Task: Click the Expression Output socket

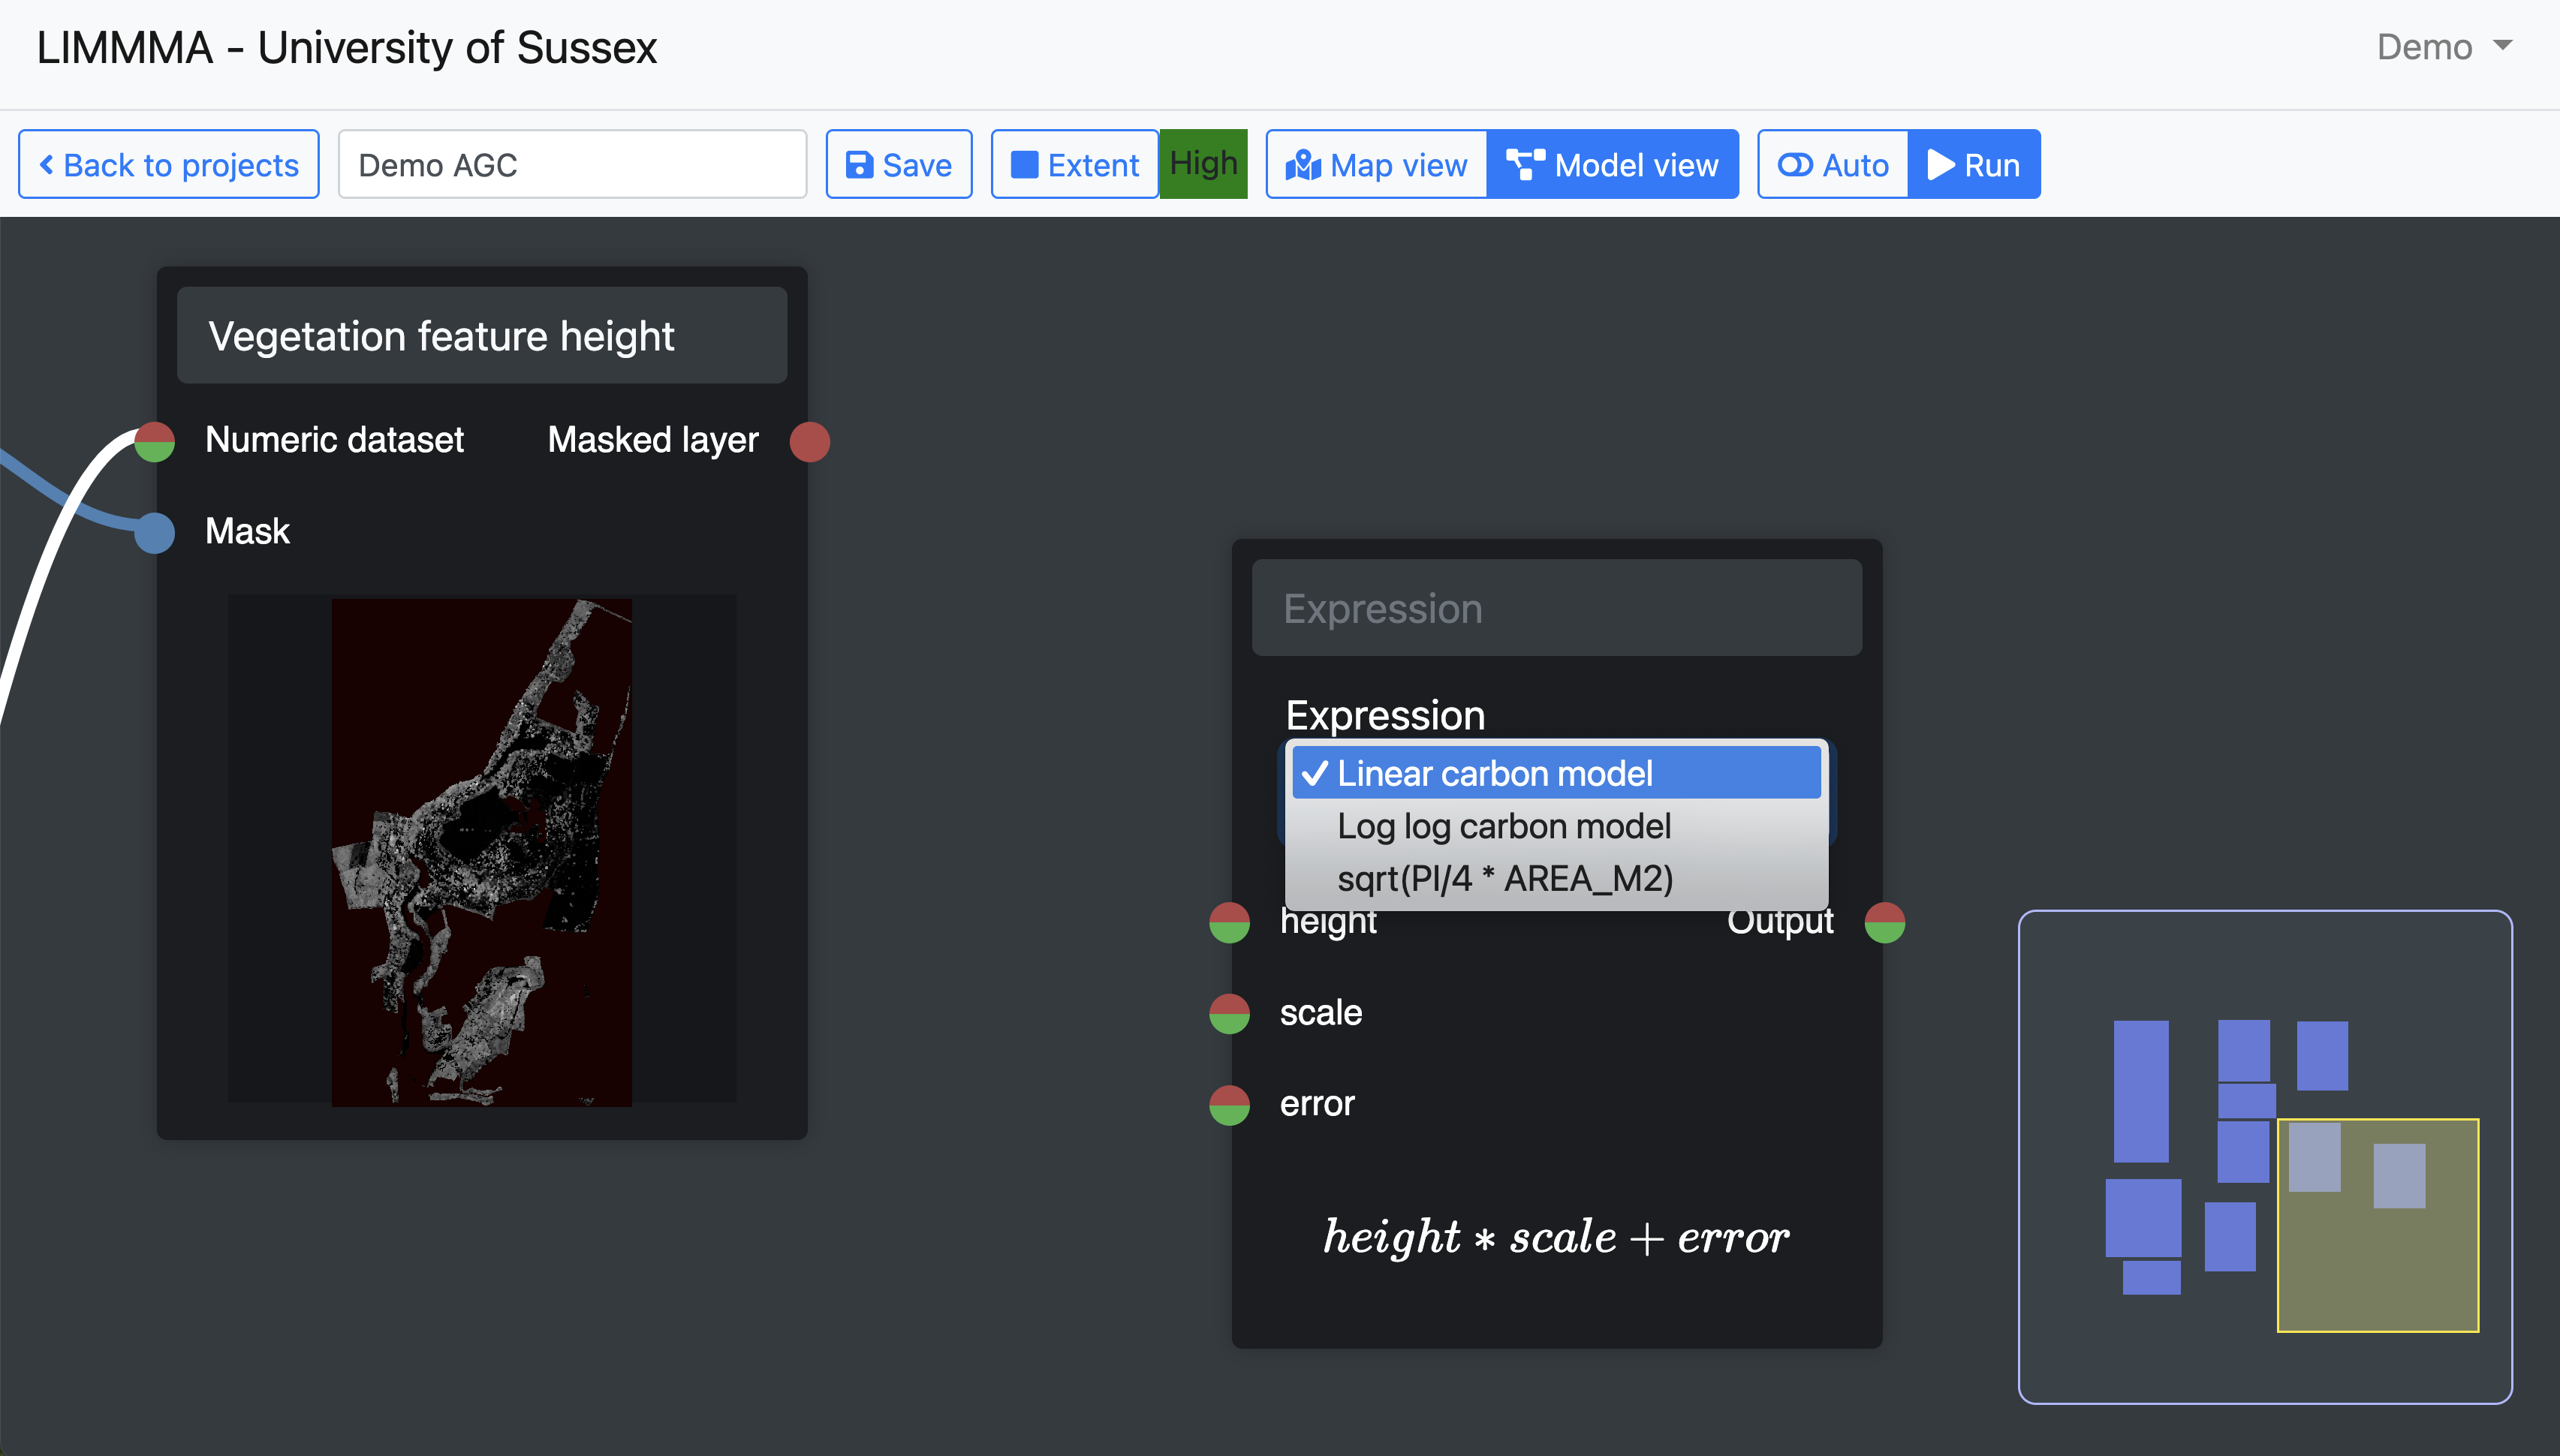Action: coord(1884,922)
